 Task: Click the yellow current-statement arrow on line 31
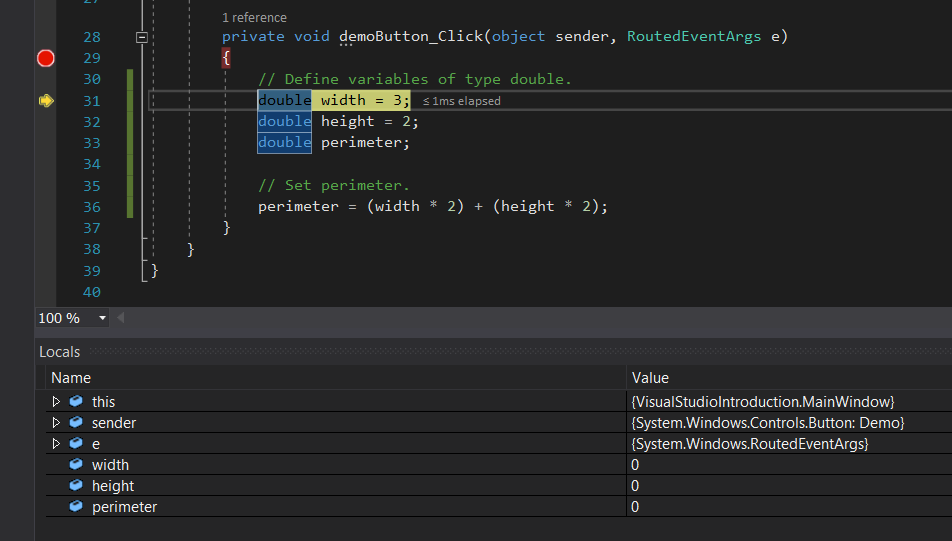45,100
